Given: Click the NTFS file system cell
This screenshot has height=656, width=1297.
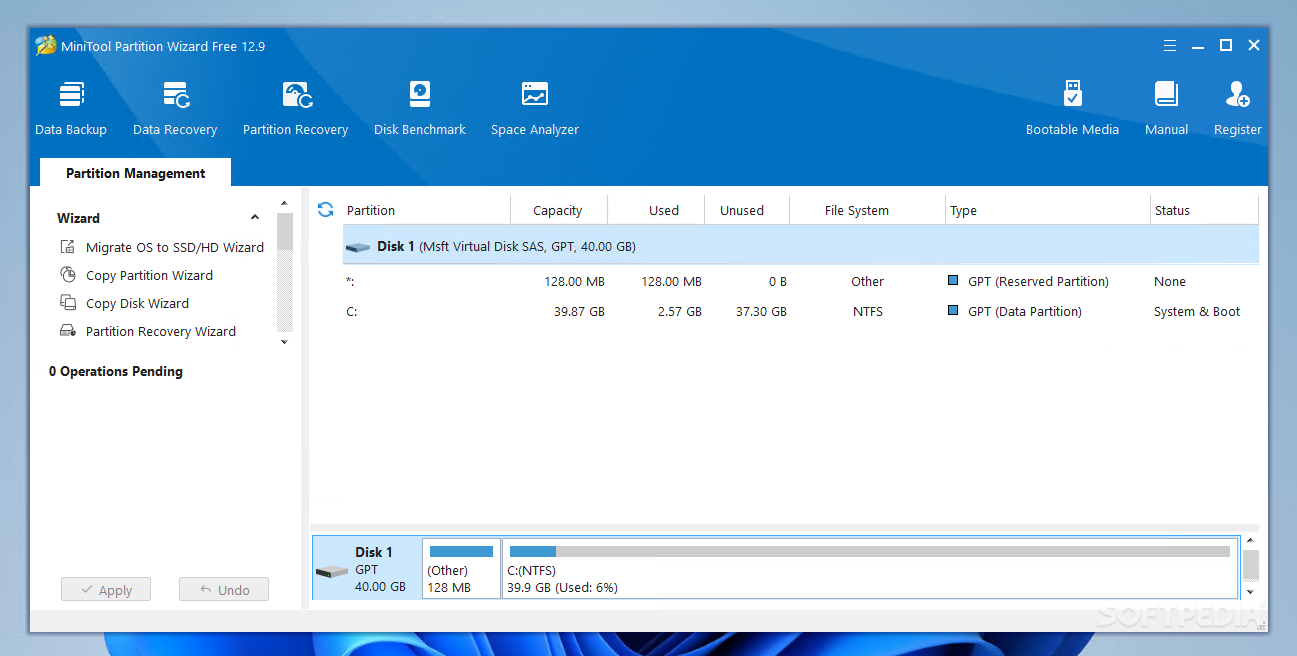Looking at the screenshot, I should pos(868,312).
